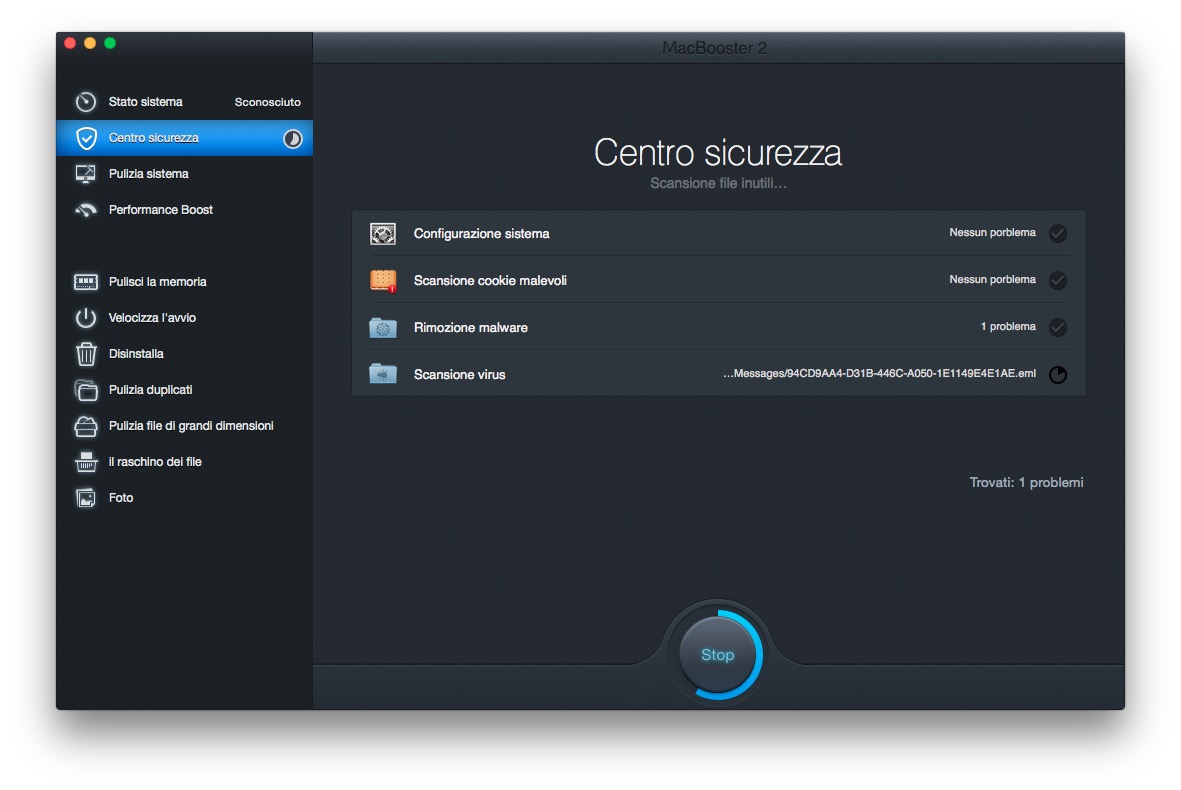1181x790 pixels.
Task: Maximize window using the green button
Action: pyautogui.click(x=110, y=44)
